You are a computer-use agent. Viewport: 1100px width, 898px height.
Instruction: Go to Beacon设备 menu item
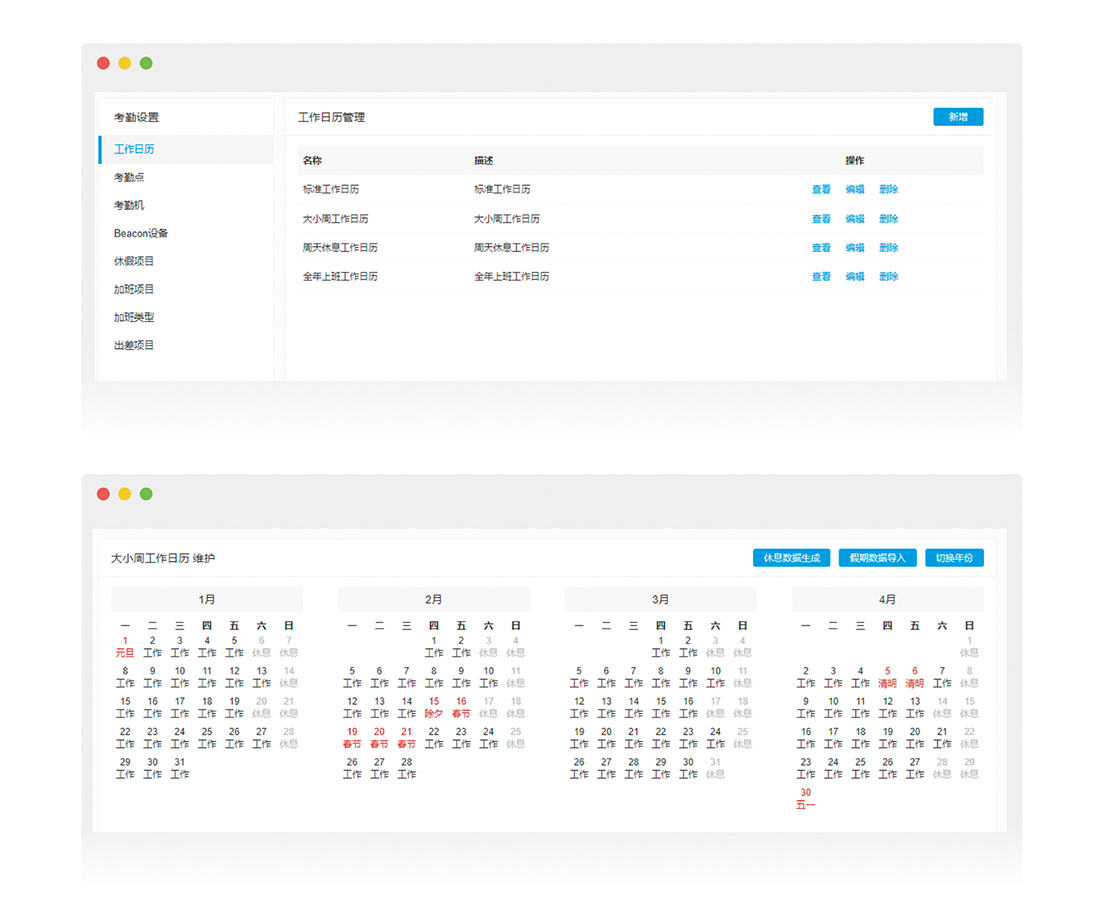pyautogui.click(x=141, y=233)
